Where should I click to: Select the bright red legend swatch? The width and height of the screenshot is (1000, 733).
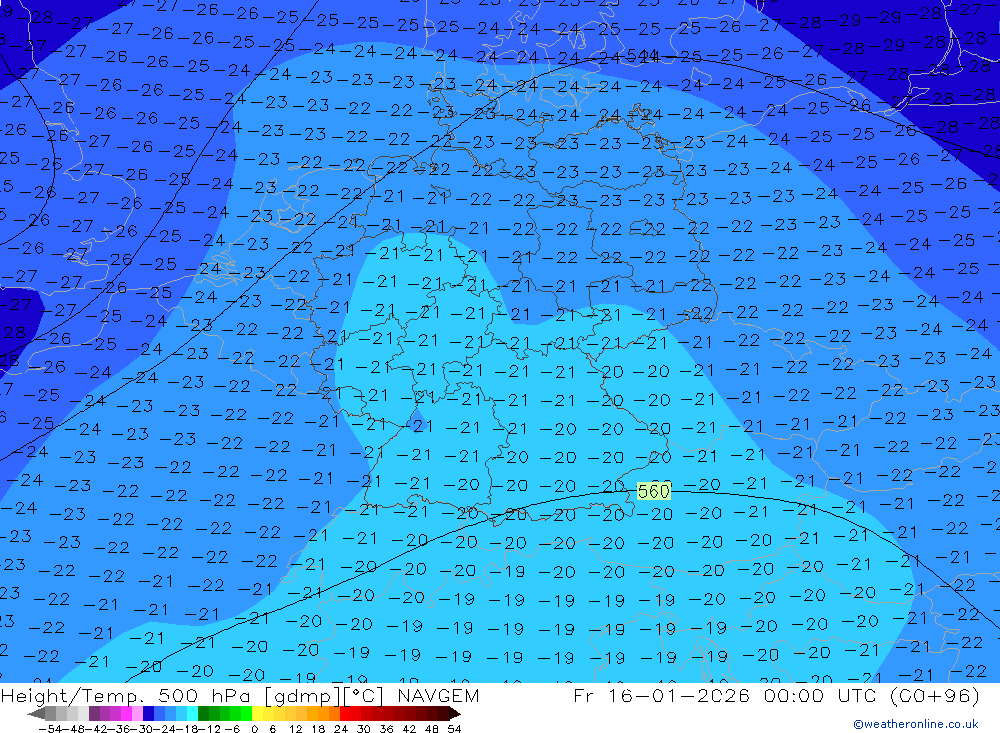pyautogui.click(x=346, y=714)
